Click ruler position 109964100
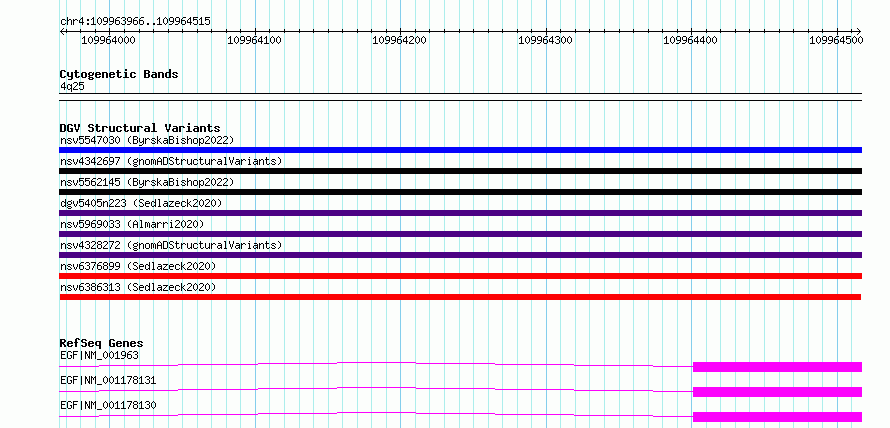 pyautogui.click(x=255, y=40)
